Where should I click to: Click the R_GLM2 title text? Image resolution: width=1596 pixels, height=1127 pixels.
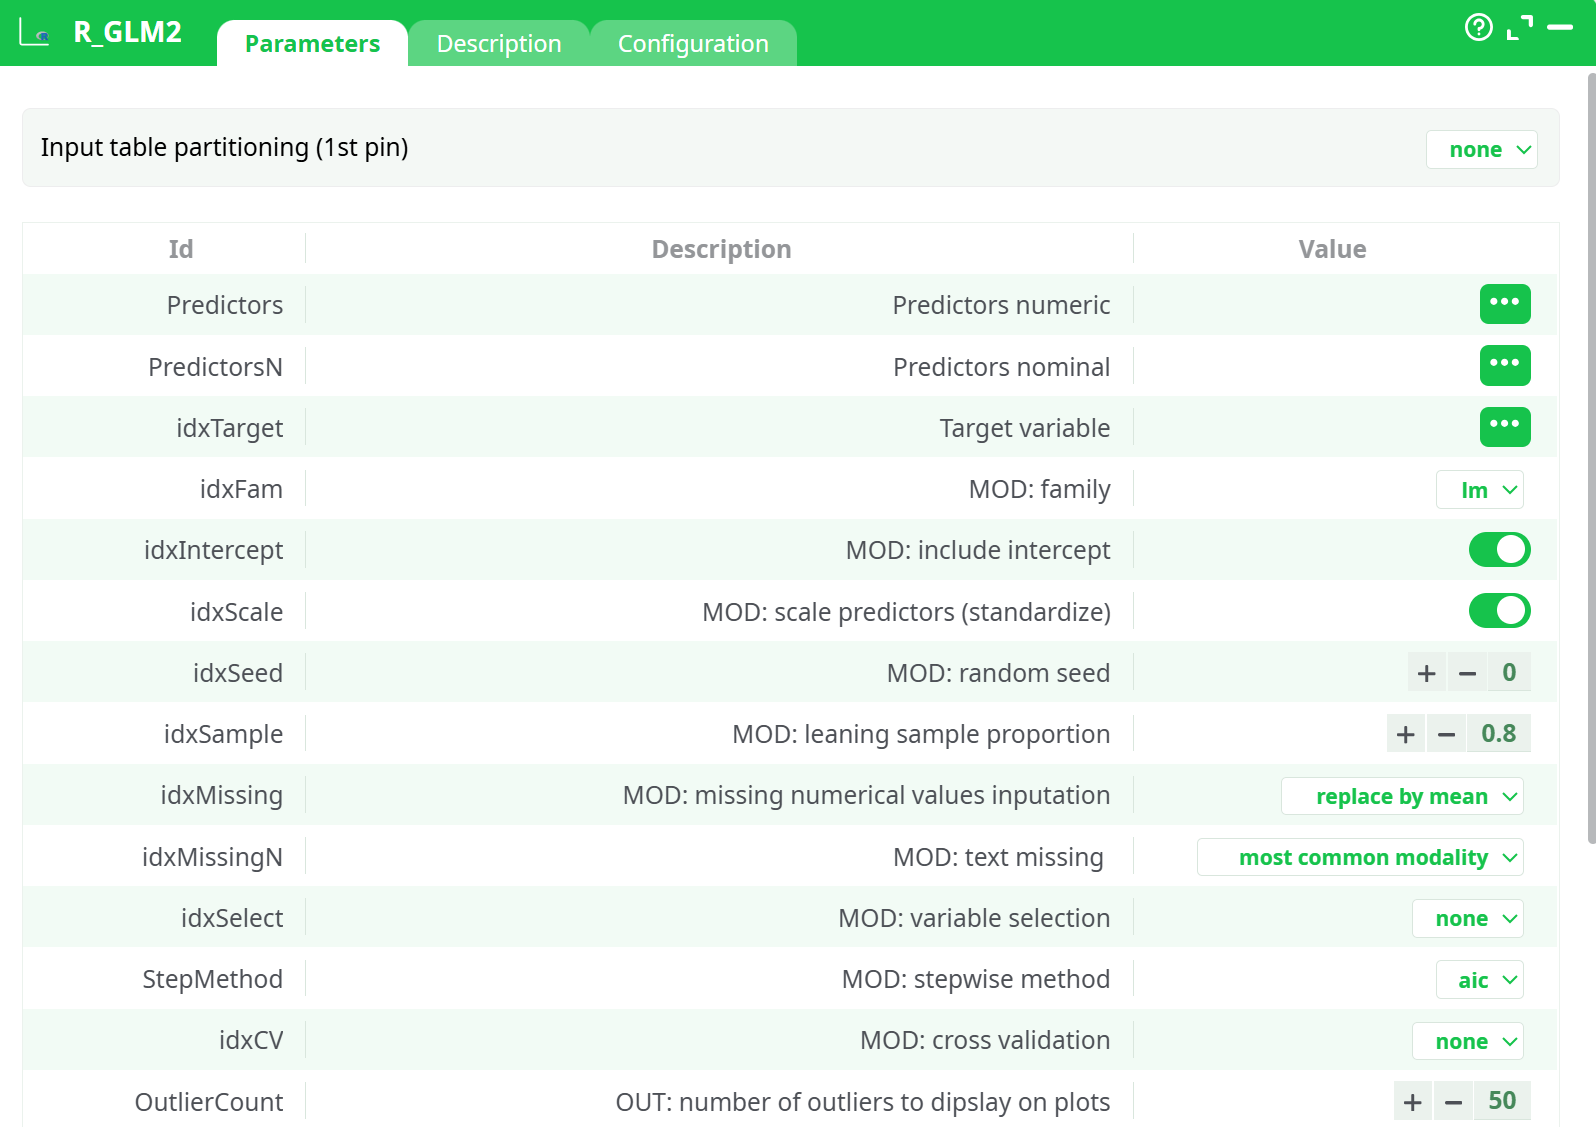click(128, 32)
